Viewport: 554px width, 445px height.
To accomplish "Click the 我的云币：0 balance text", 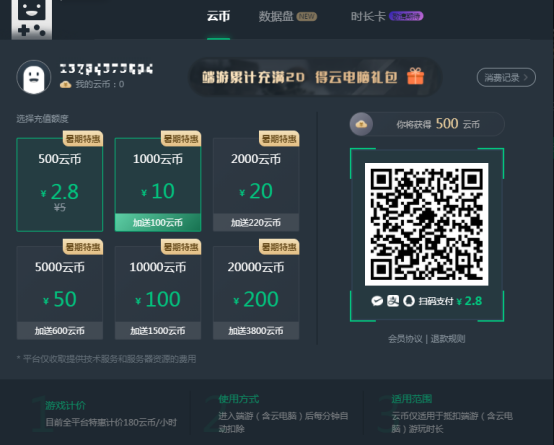I will click(100, 84).
